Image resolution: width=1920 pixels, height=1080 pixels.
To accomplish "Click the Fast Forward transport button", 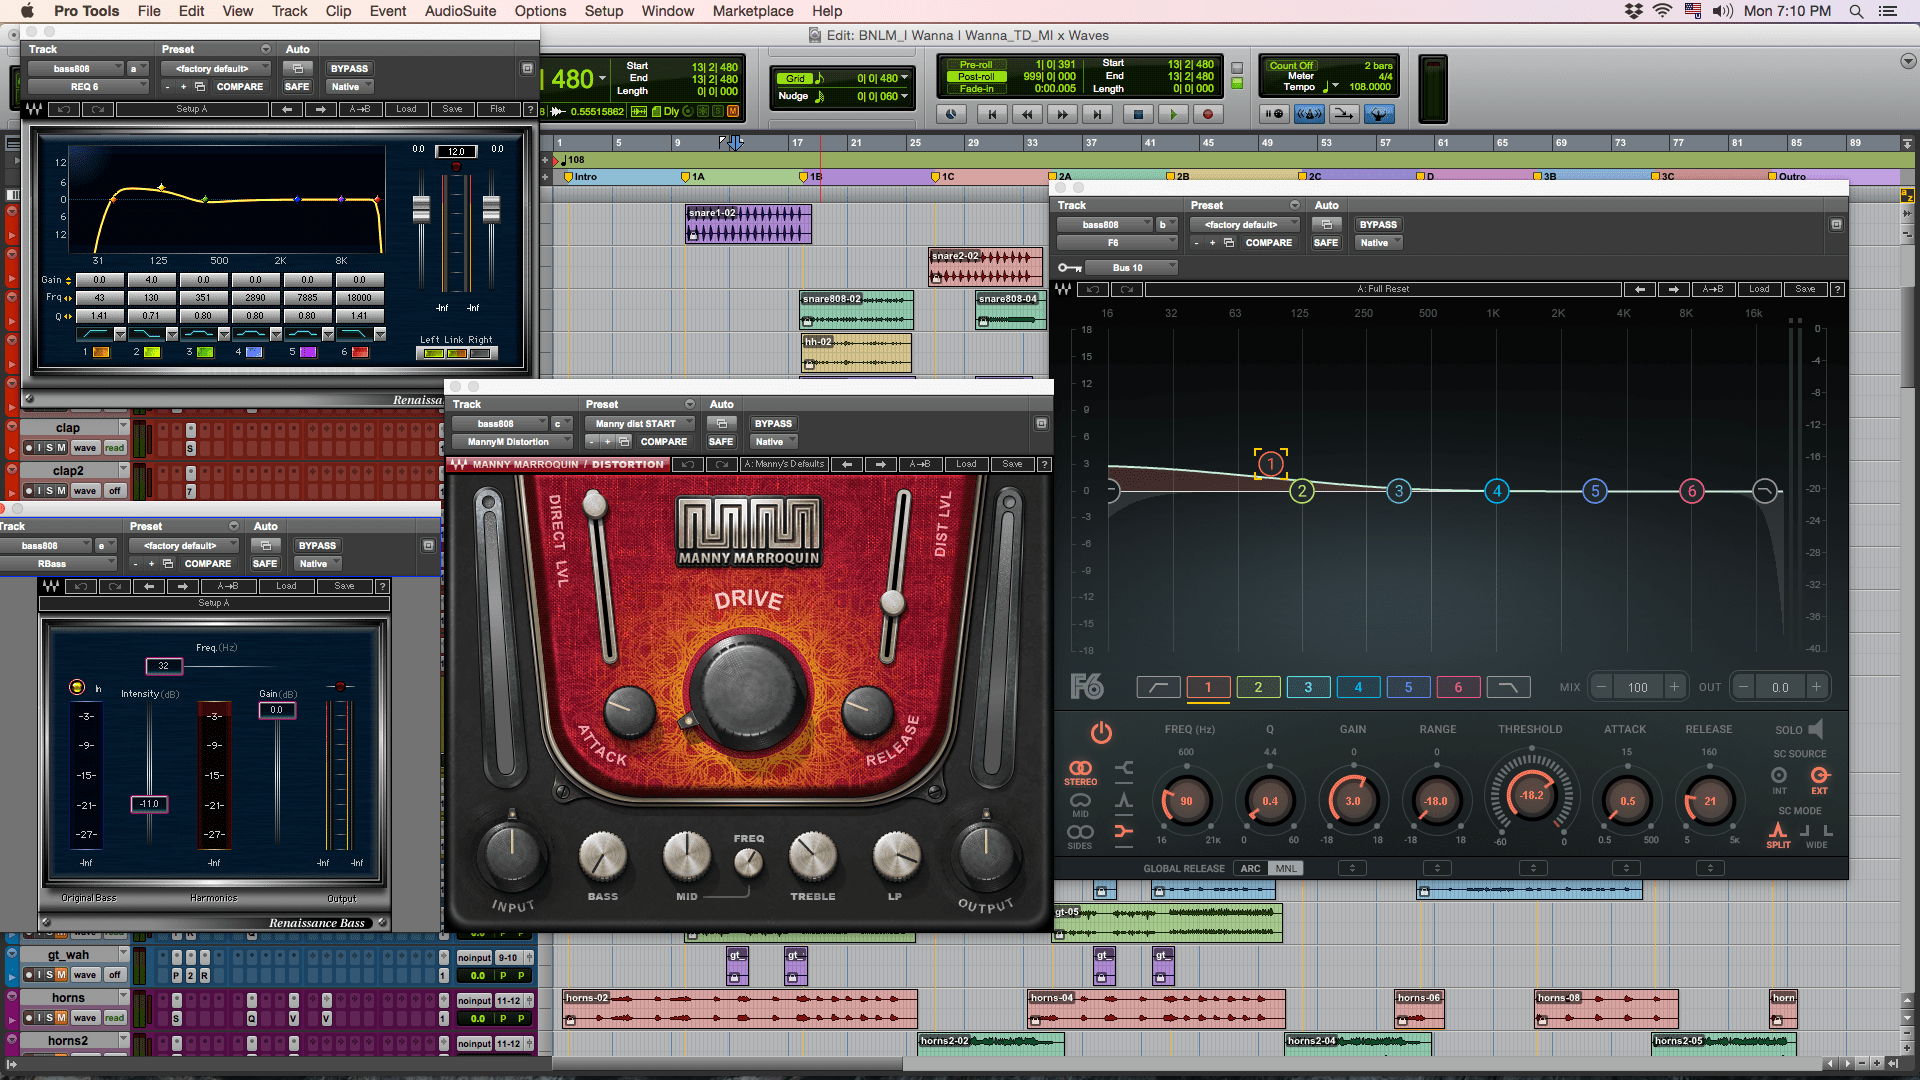I will (x=1062, y=114).
